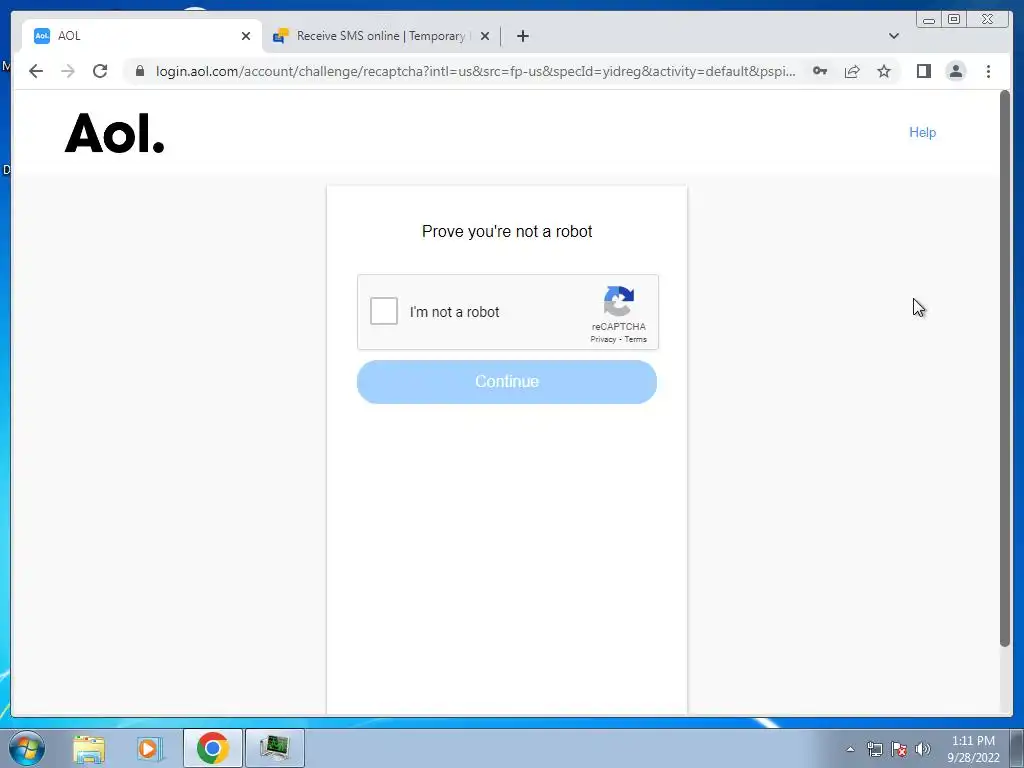Image resolution: width=1024 pixels, height=768 pixels.
Task: Launch Windows Media Player from taskbar
Action: point(150,748)
